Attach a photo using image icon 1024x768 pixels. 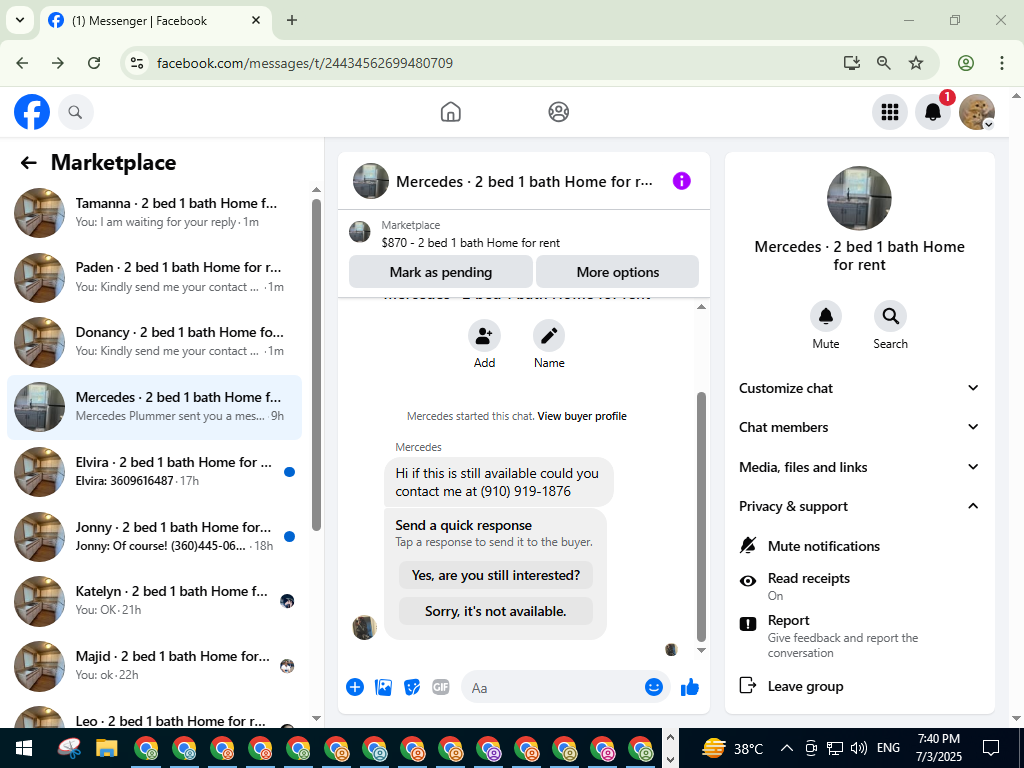click(383, 687)
